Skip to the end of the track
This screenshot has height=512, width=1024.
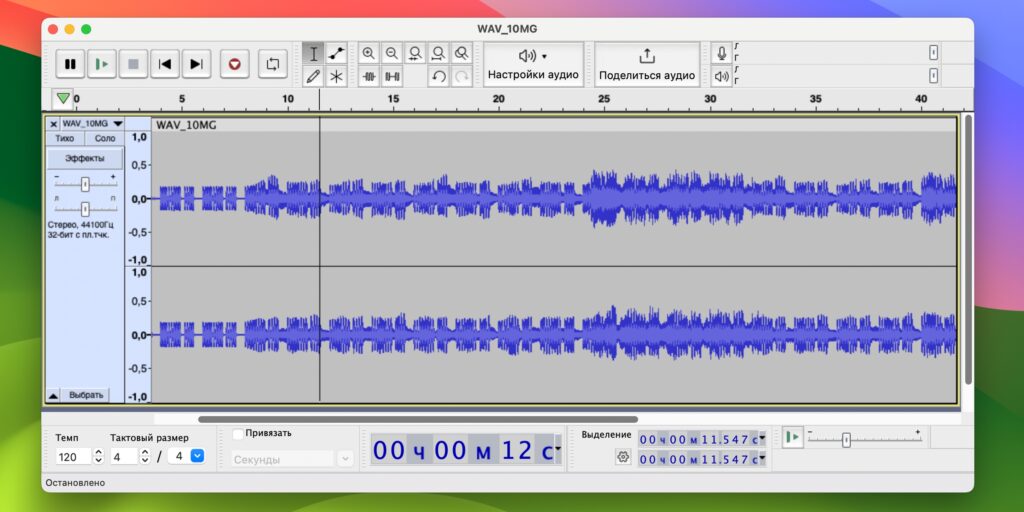pyautogui.click(x=196, y=64)
